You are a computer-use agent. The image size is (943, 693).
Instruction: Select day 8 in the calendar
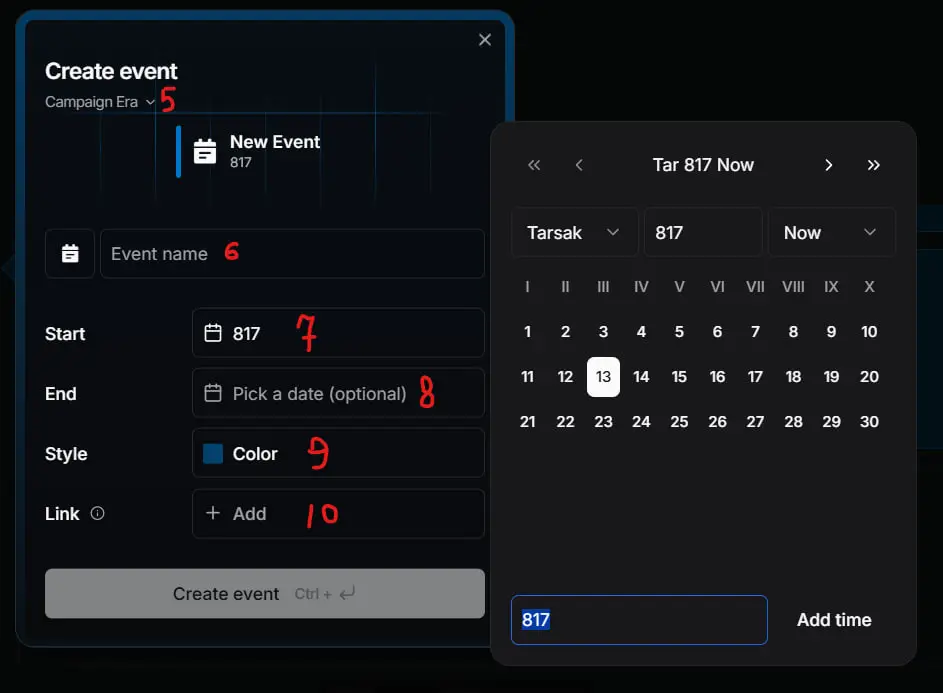click(793, 331)
